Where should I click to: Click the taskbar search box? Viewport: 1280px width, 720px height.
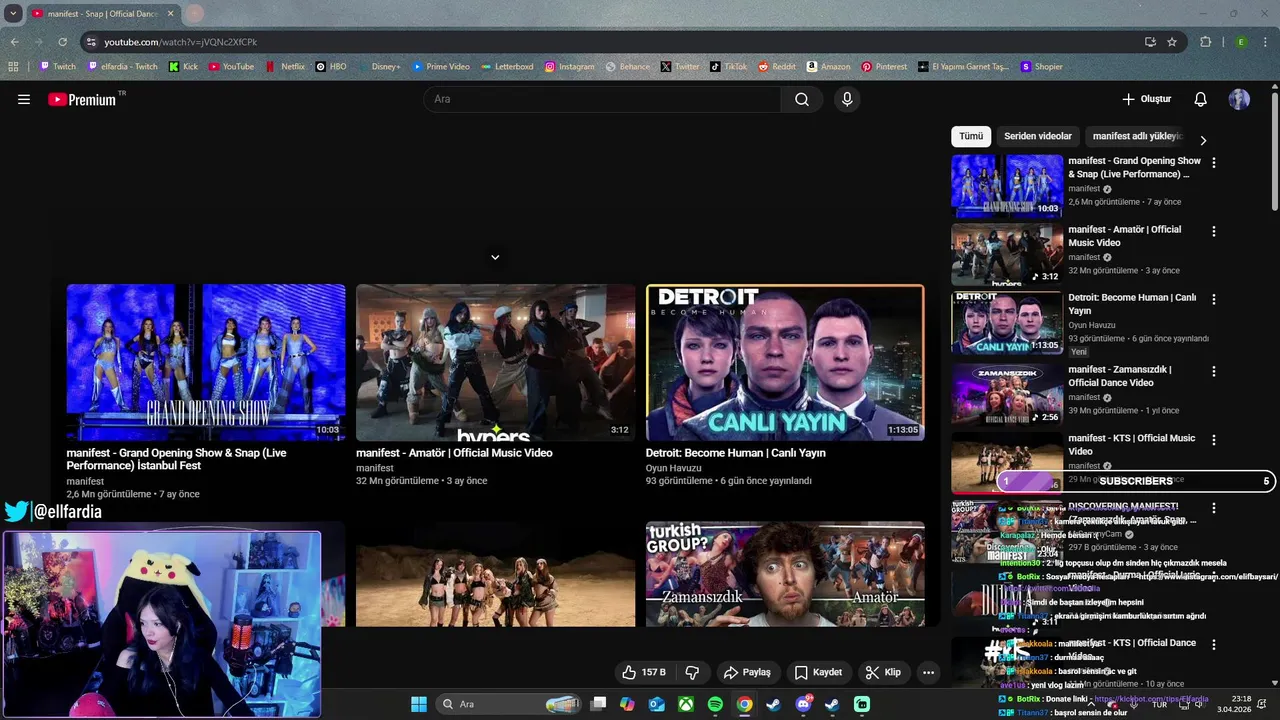click(511, 704)
